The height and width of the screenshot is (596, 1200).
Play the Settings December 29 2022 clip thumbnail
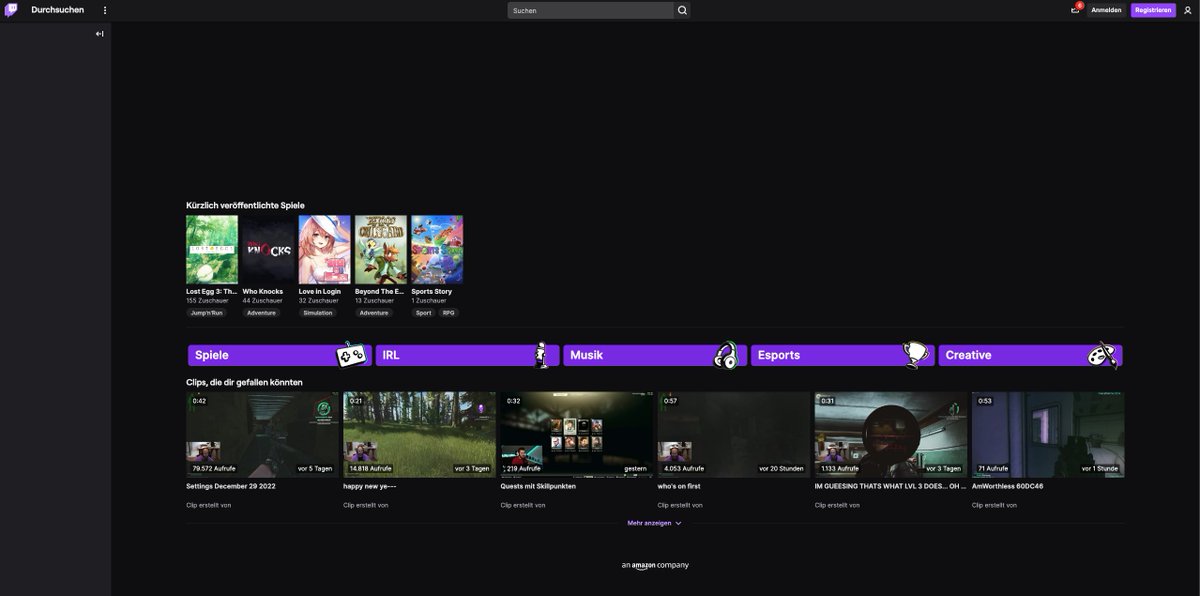click(262, 434)
